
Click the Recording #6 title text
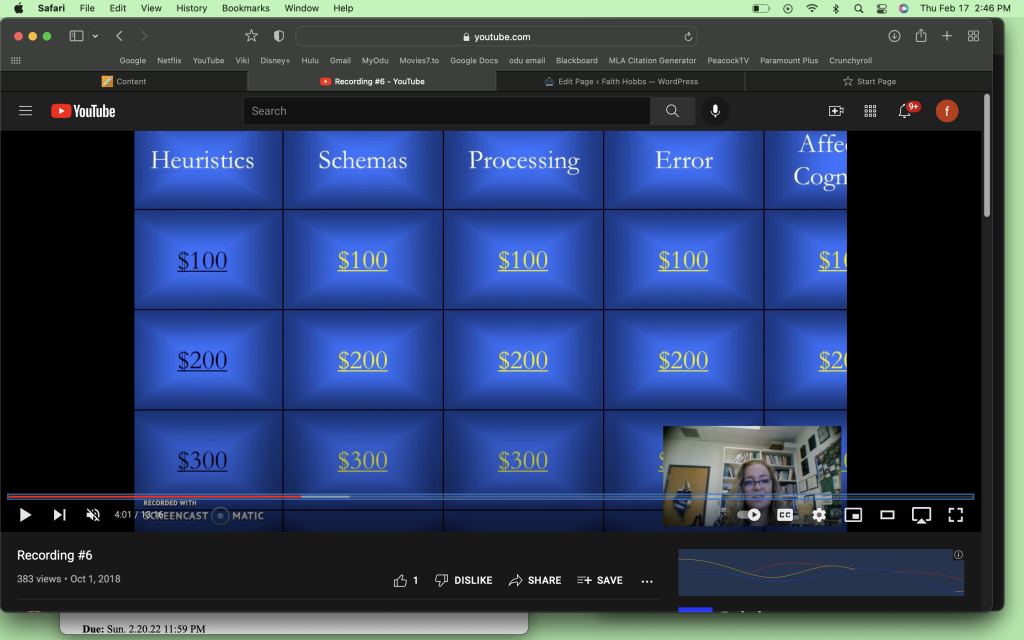click(54, 555)
